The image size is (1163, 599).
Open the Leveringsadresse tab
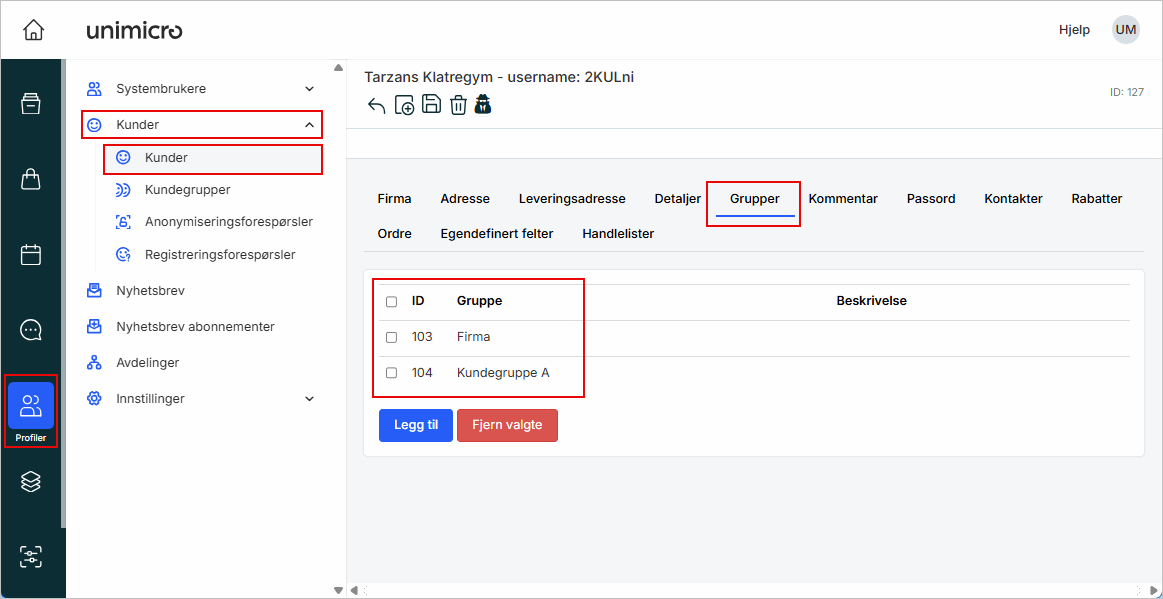click(572, 199)
